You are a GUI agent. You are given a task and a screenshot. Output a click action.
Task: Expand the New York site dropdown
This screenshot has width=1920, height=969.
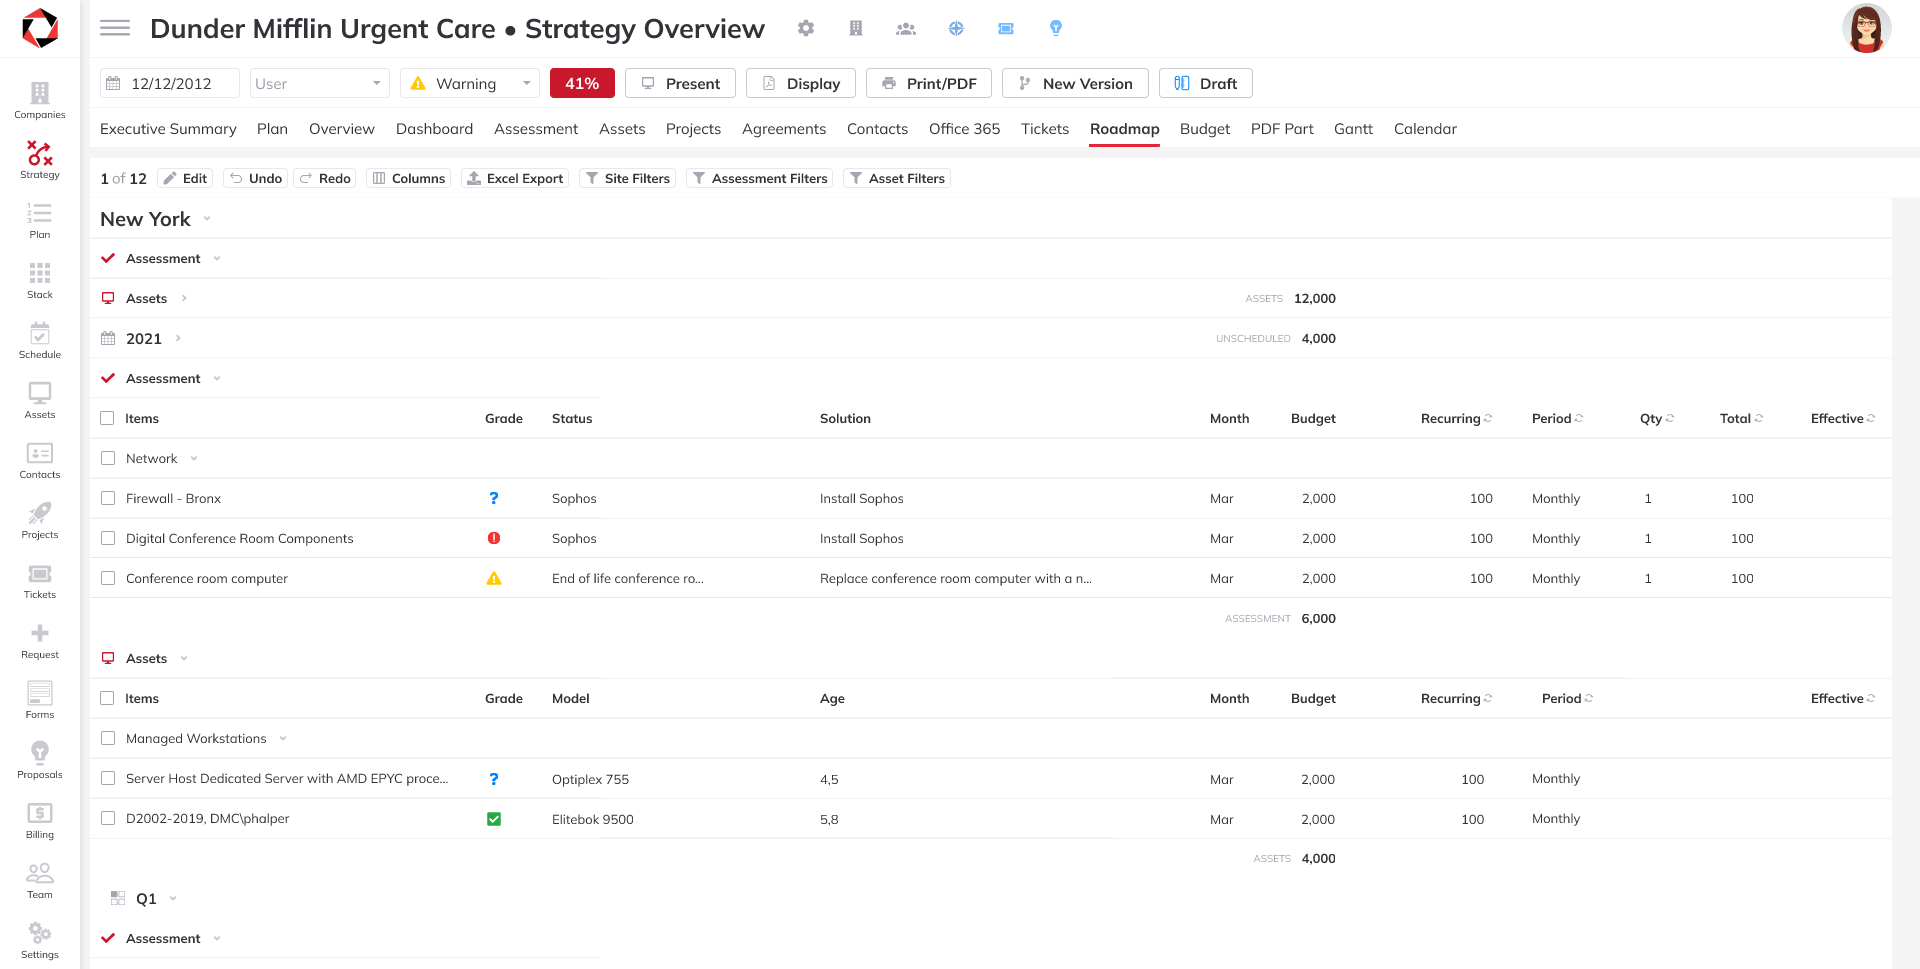point(207,218)
